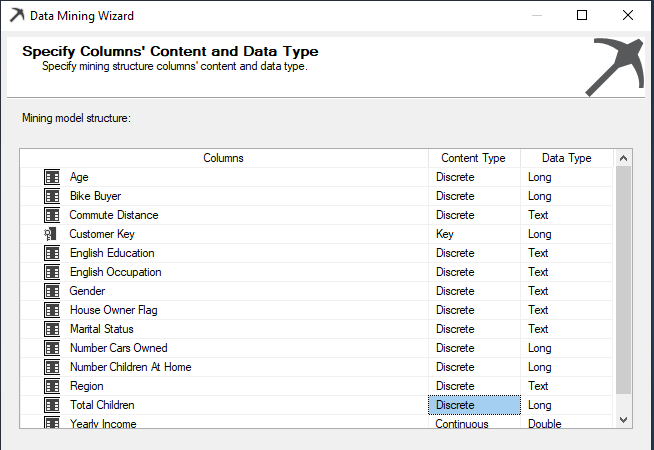Select Data Type cell for Age

(566, 177)
